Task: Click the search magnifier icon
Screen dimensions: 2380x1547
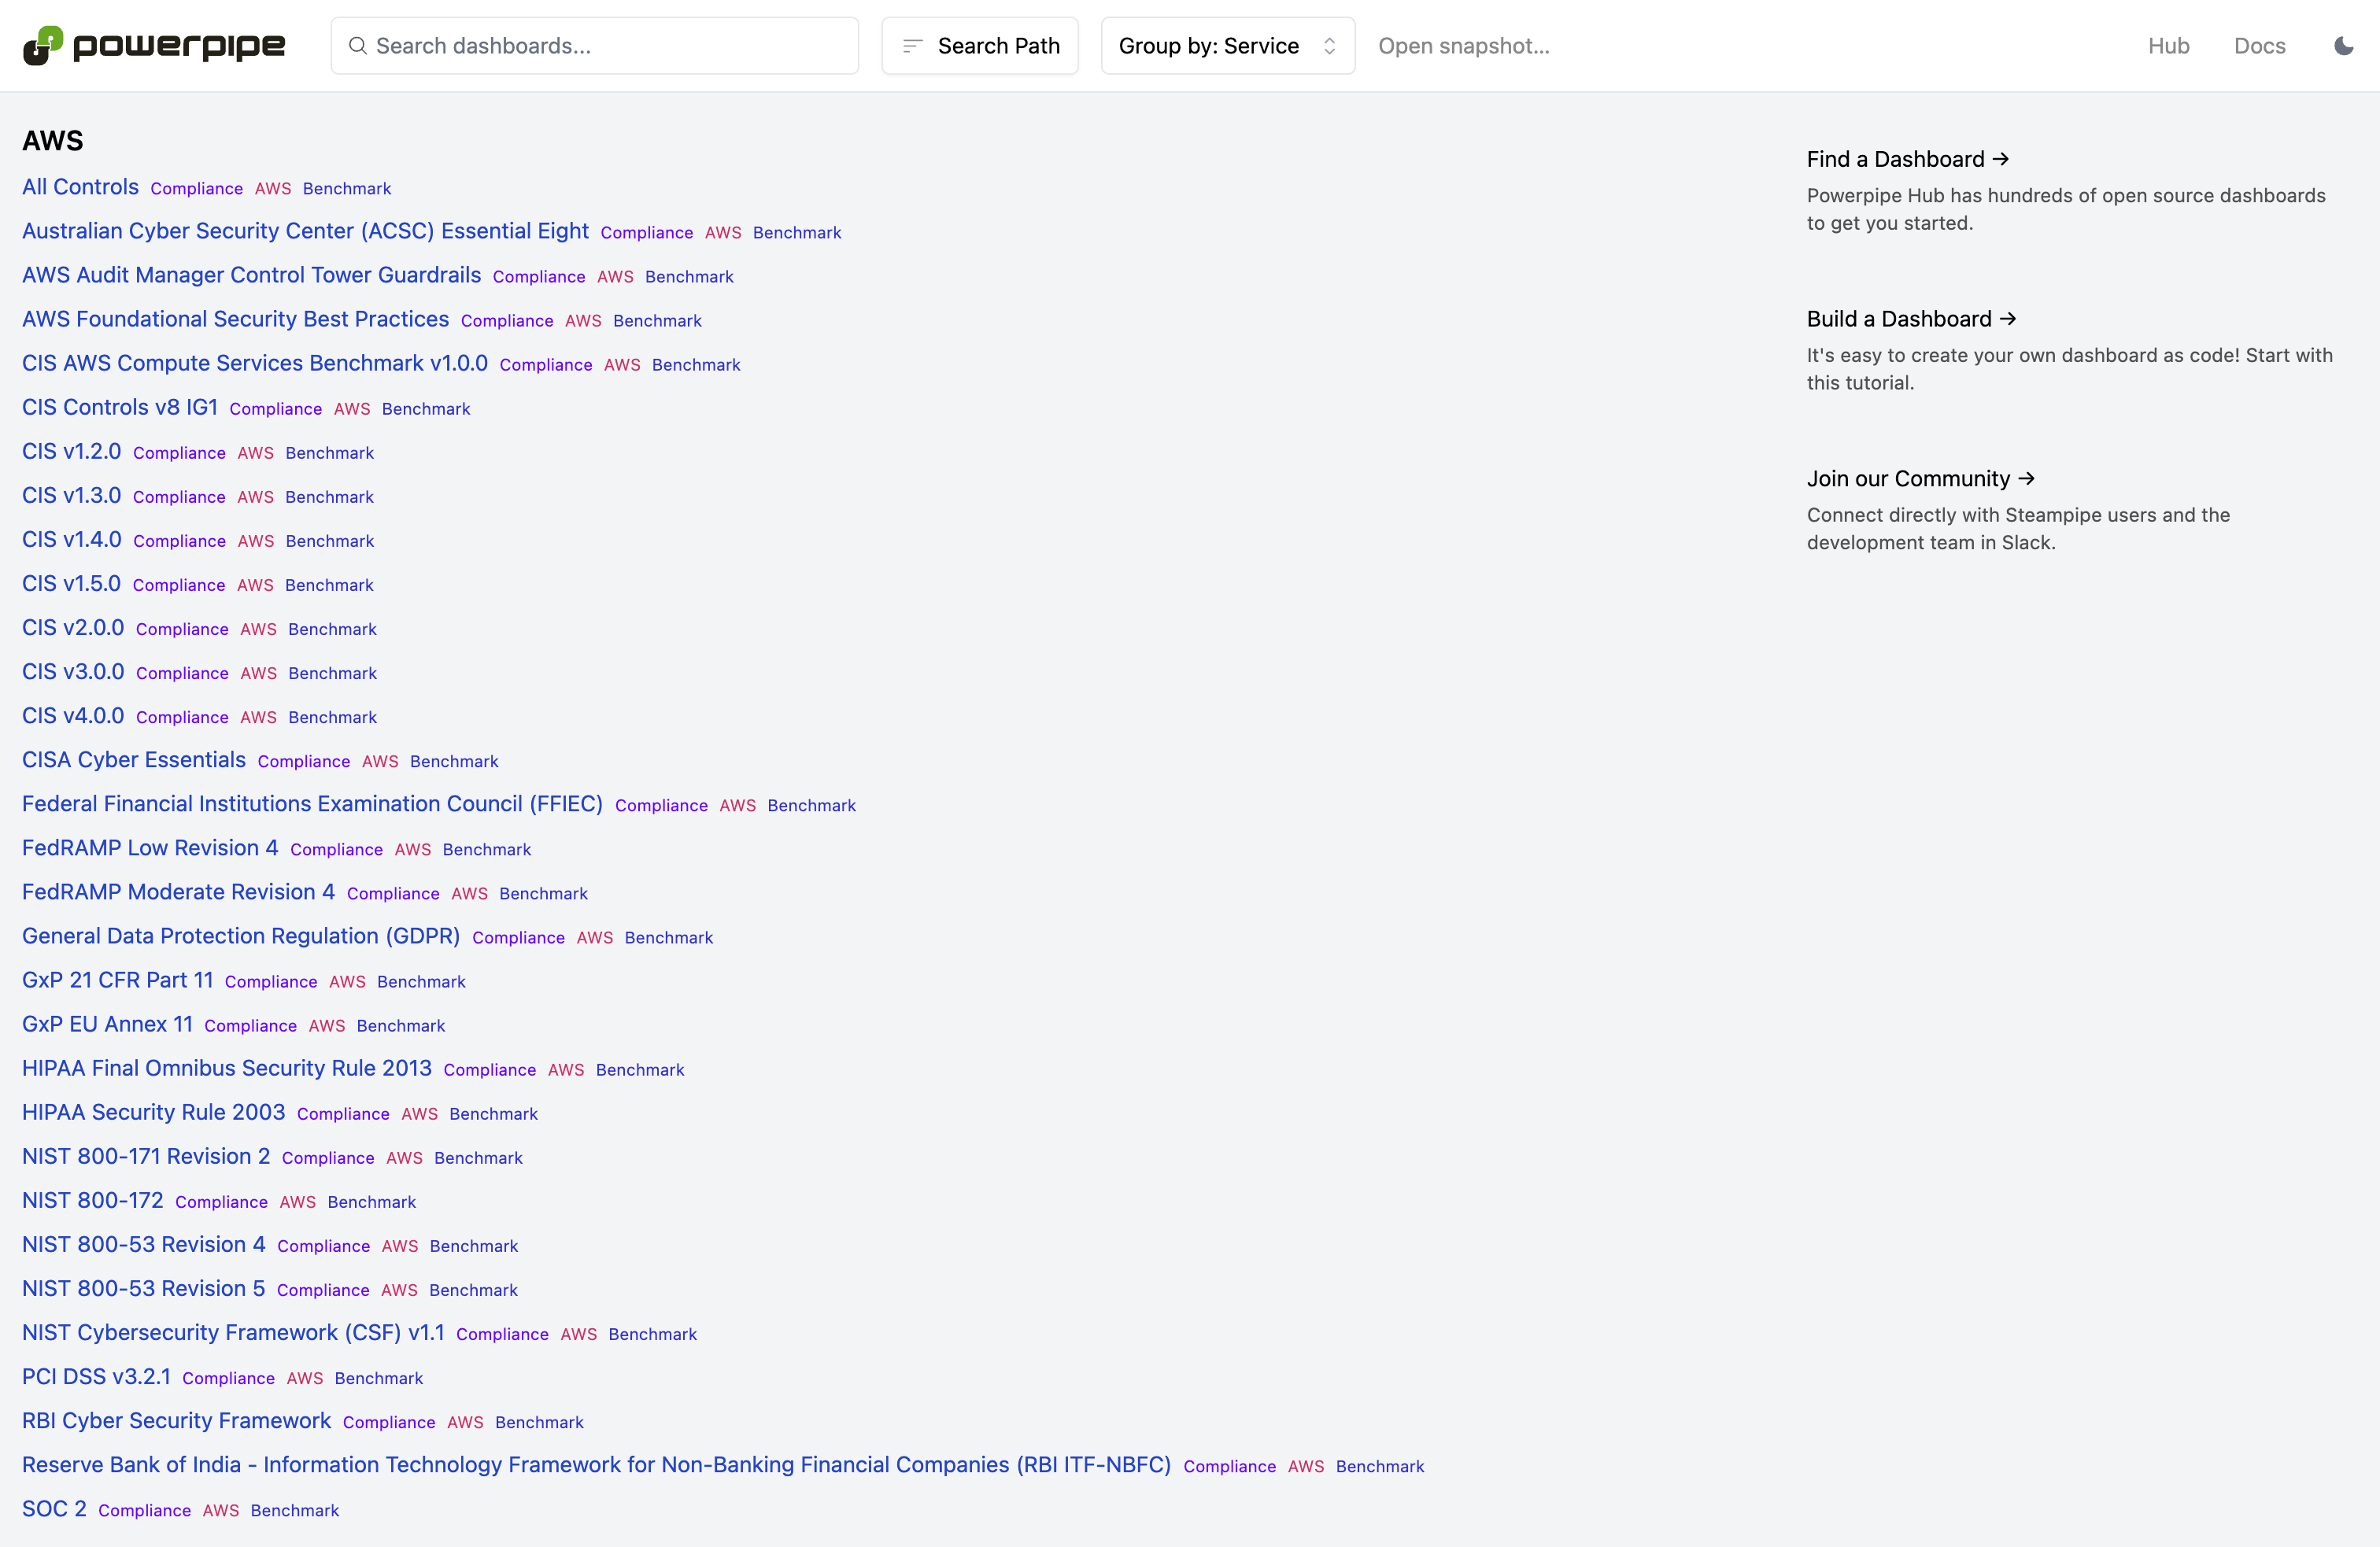Action: pos(357,46)
